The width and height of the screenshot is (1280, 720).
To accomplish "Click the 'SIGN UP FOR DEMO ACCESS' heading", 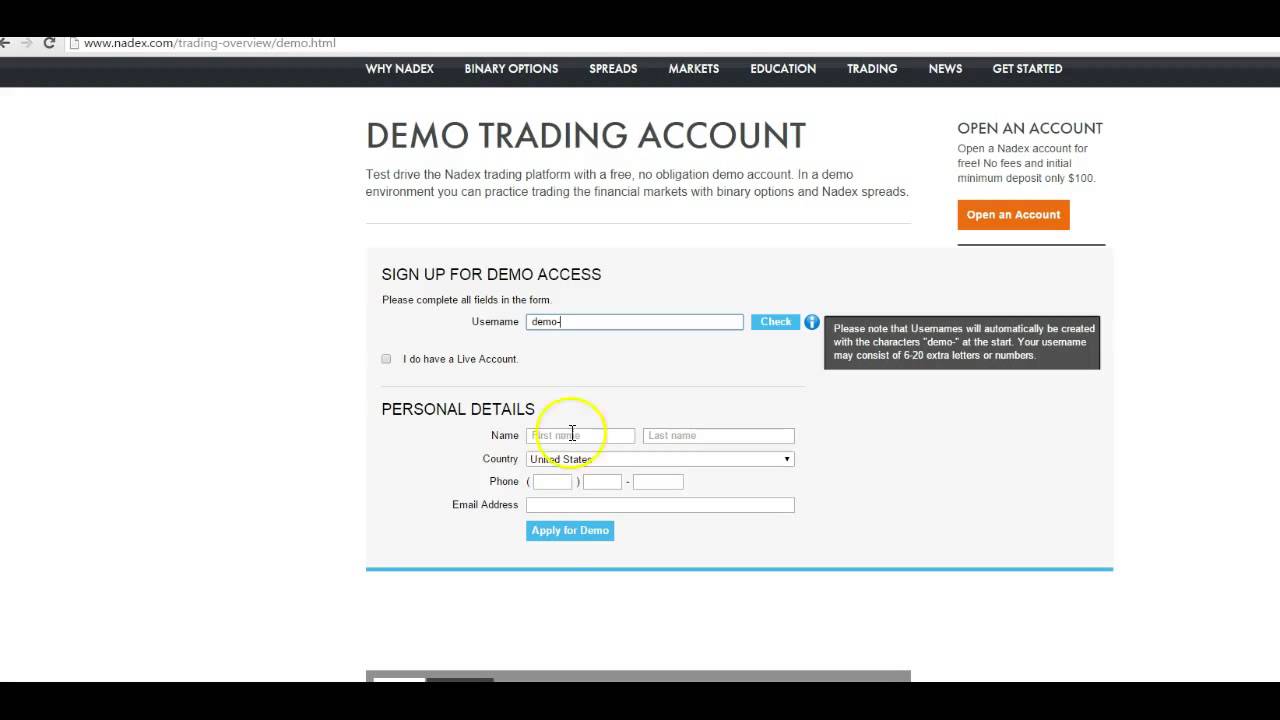I will [x=491, y=275].
